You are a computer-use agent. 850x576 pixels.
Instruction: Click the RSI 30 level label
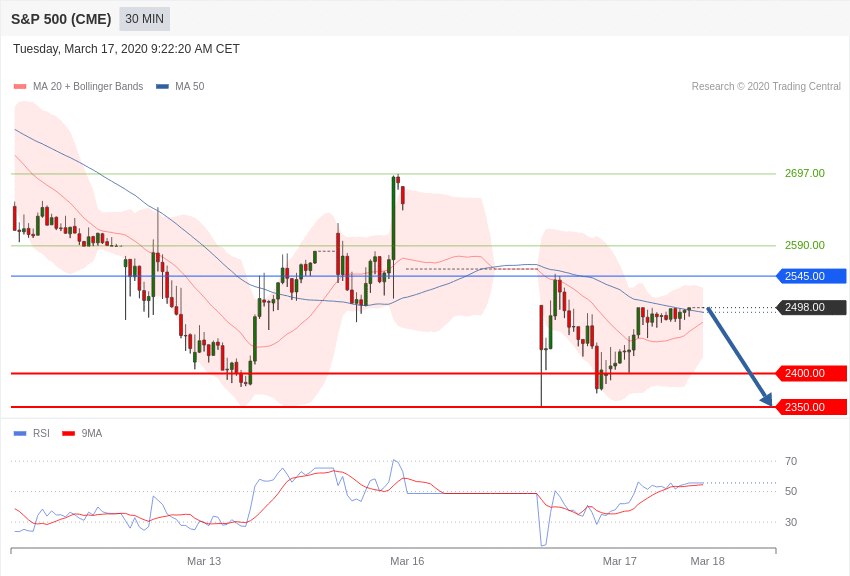coord(791,522)
